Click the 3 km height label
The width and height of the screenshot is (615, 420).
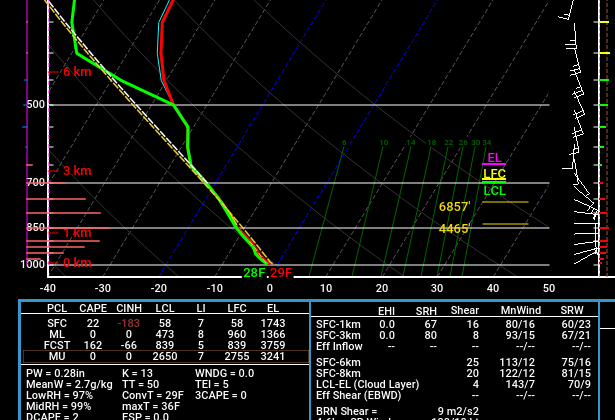pos(76,171)
